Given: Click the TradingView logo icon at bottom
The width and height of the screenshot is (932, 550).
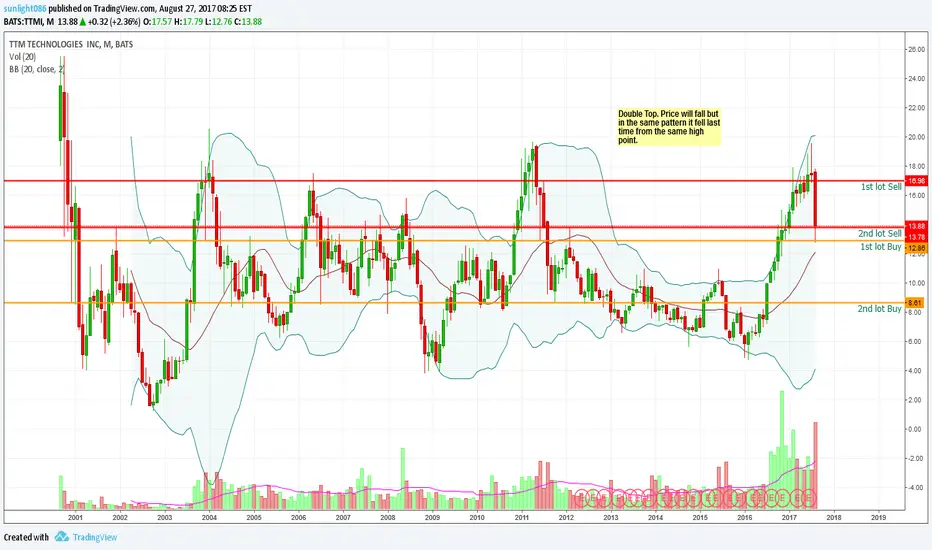Looking at the screenshot, I should [x=62, y=537].
